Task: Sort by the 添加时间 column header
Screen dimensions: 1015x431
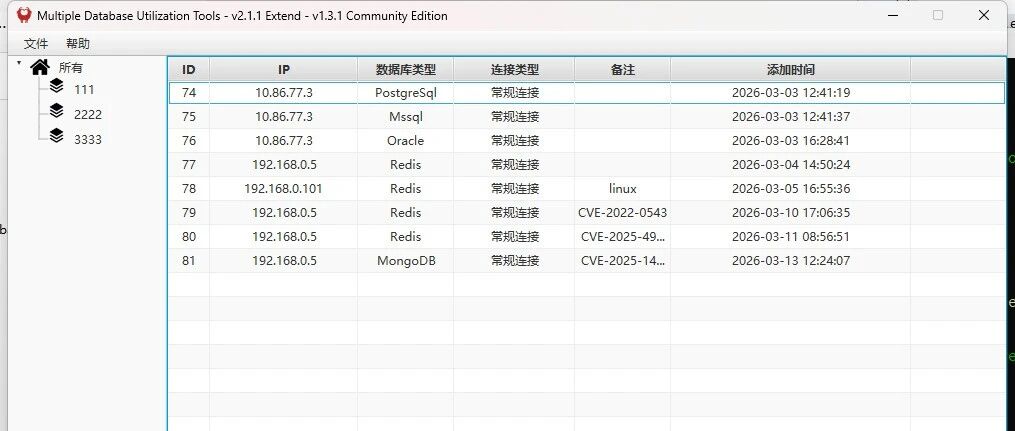Action: [x=790, y=70]
